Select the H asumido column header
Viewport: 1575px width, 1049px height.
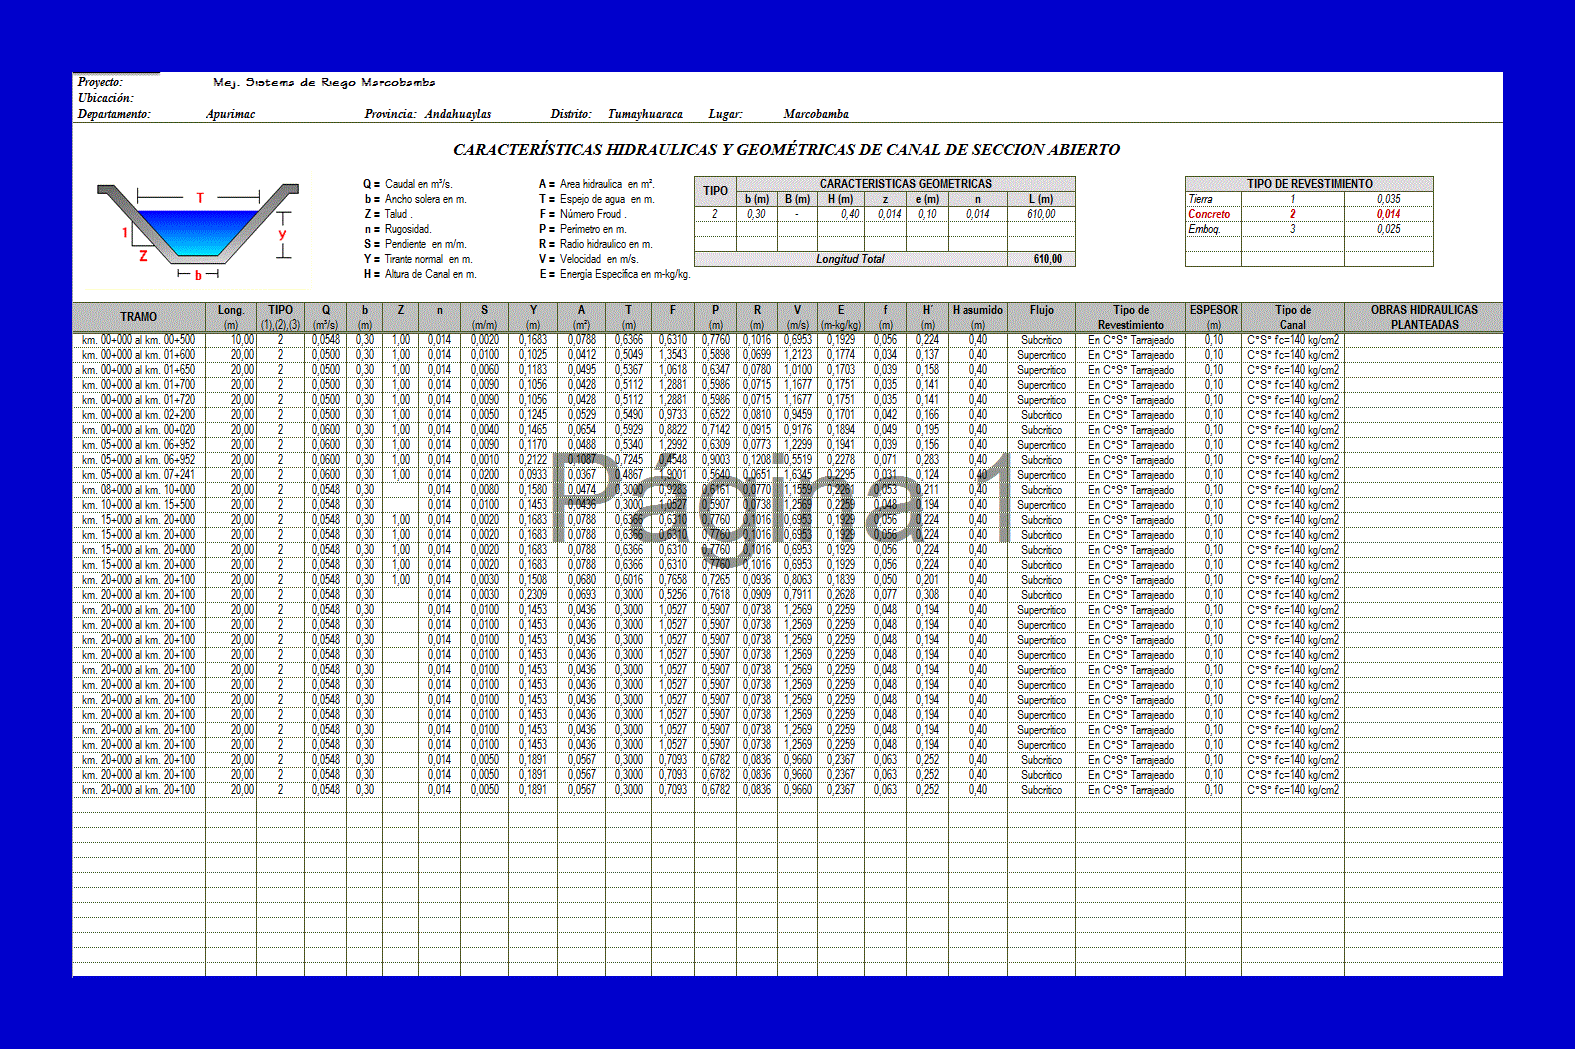point(977,317)
